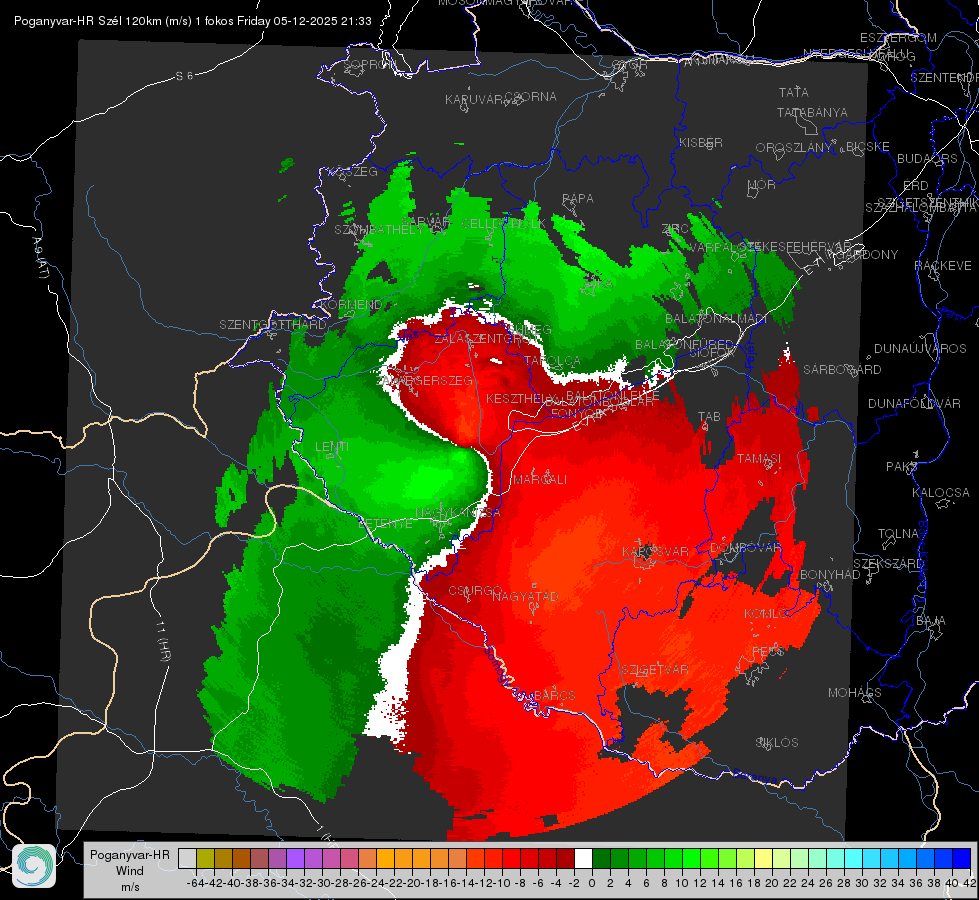Click the S 6 road label
The width and height of the screenshot is (979, 900).
(184, 76)
